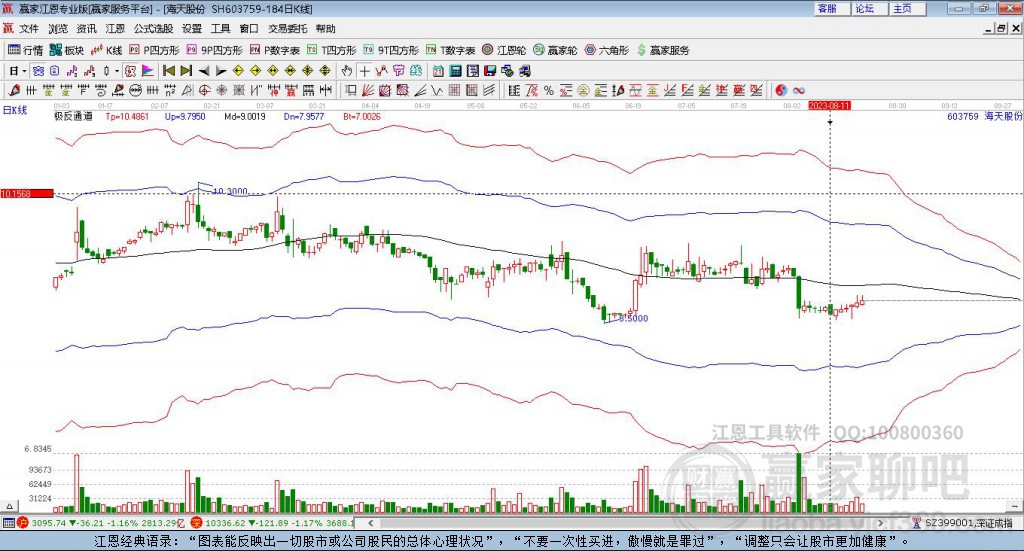Click the status bar left scroll arrow
This screenshot has width=1024, height=551.
click(x=371, y=523)
